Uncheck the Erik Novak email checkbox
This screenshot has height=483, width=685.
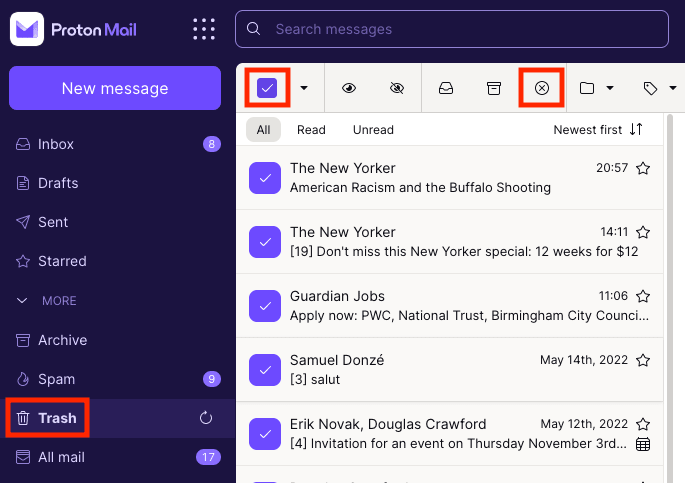[265, 434]
